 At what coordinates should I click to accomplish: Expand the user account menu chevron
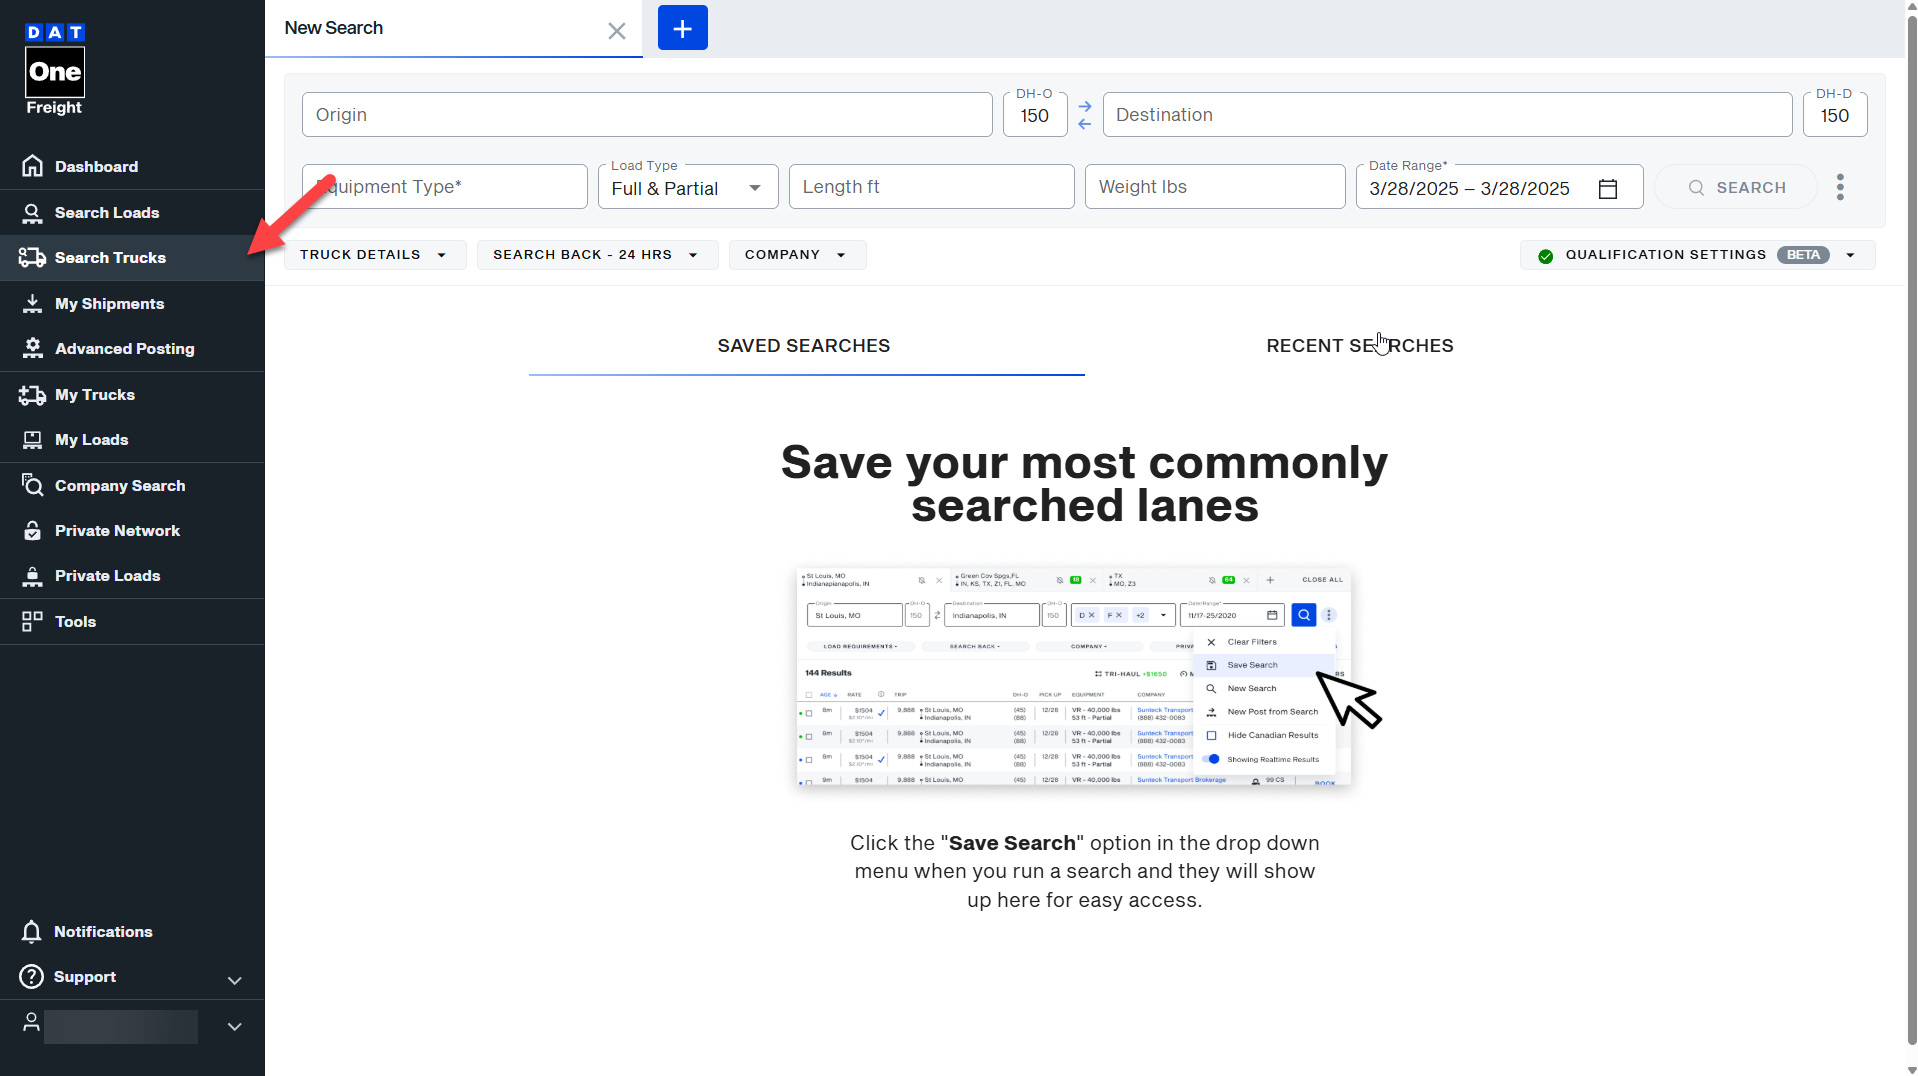(x=235, y=1027)
